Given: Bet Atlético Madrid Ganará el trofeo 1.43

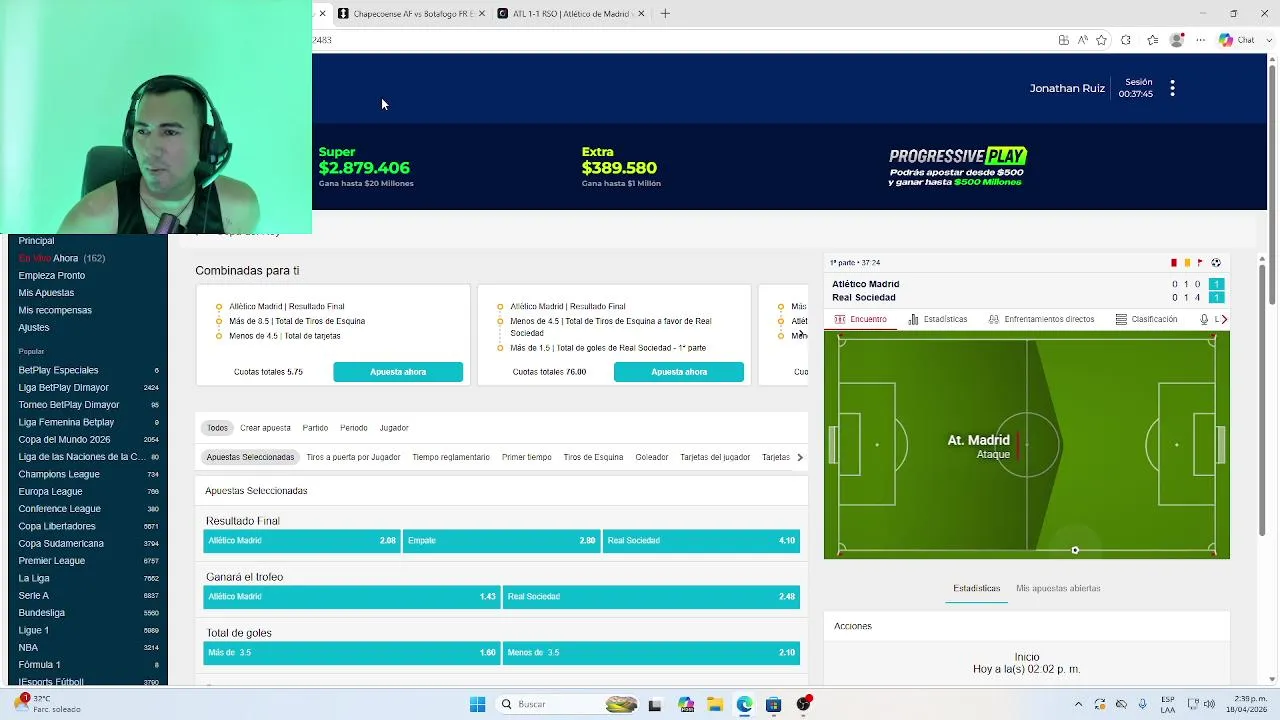Looking at the screenshot, I should [x=352, y=597].
